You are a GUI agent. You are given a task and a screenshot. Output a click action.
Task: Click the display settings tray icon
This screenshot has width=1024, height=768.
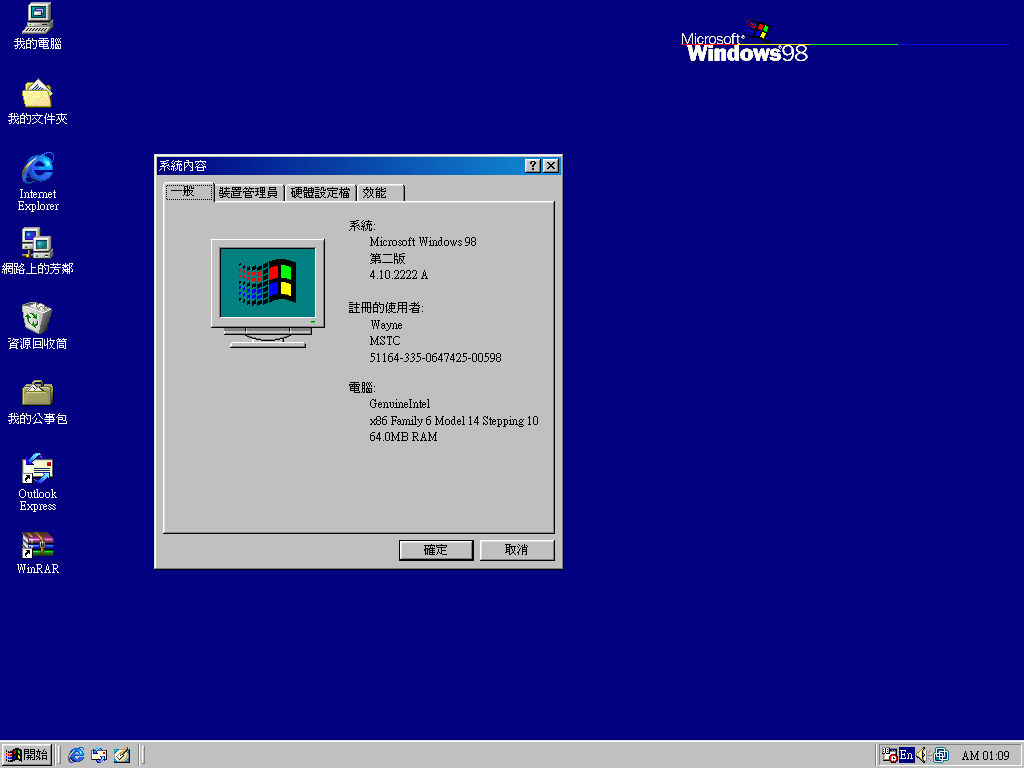(940, 755)
